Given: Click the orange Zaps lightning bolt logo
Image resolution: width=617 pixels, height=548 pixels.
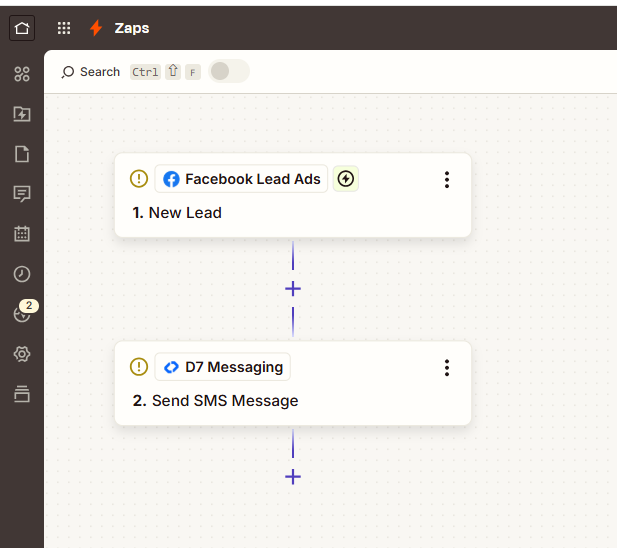Looking at the screenshot, I should click(96, 28).
